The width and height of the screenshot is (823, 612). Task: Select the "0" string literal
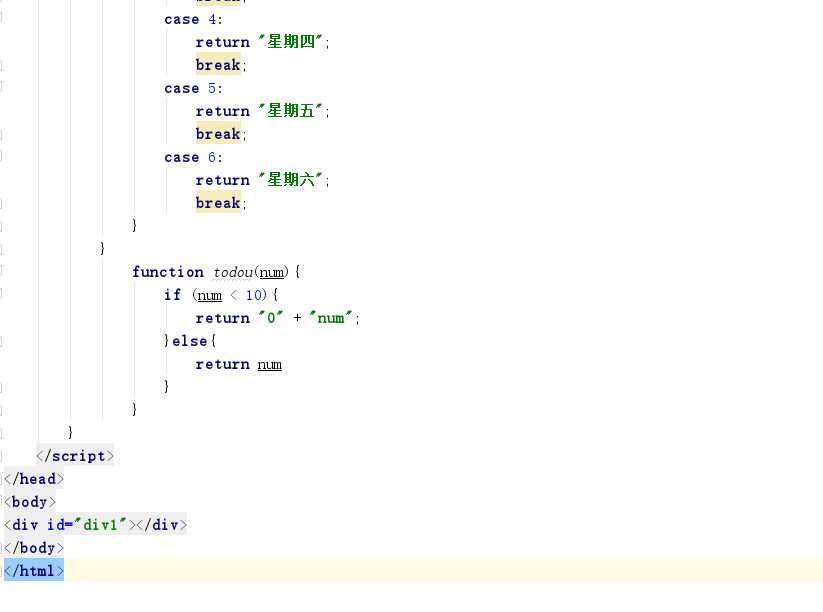(x=271, y=318)
